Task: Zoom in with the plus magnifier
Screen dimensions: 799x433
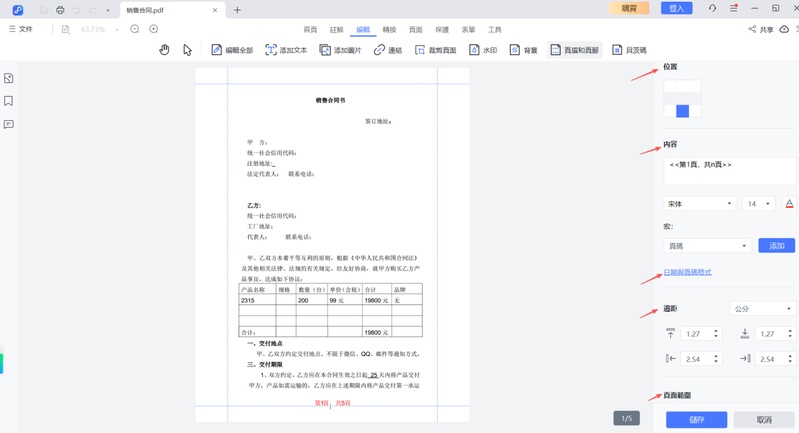Action: click(x=154, y=29)
